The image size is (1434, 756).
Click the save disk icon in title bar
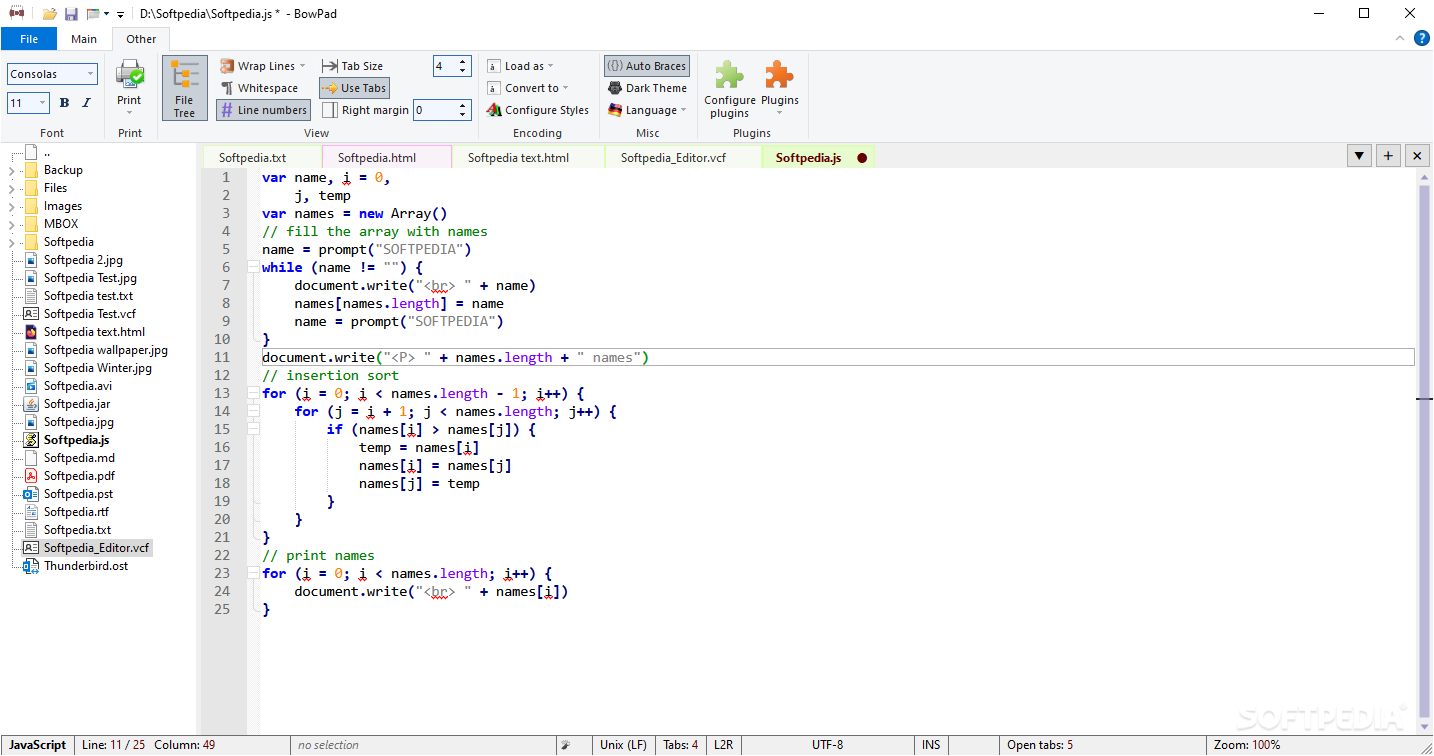tap(71, 14)
